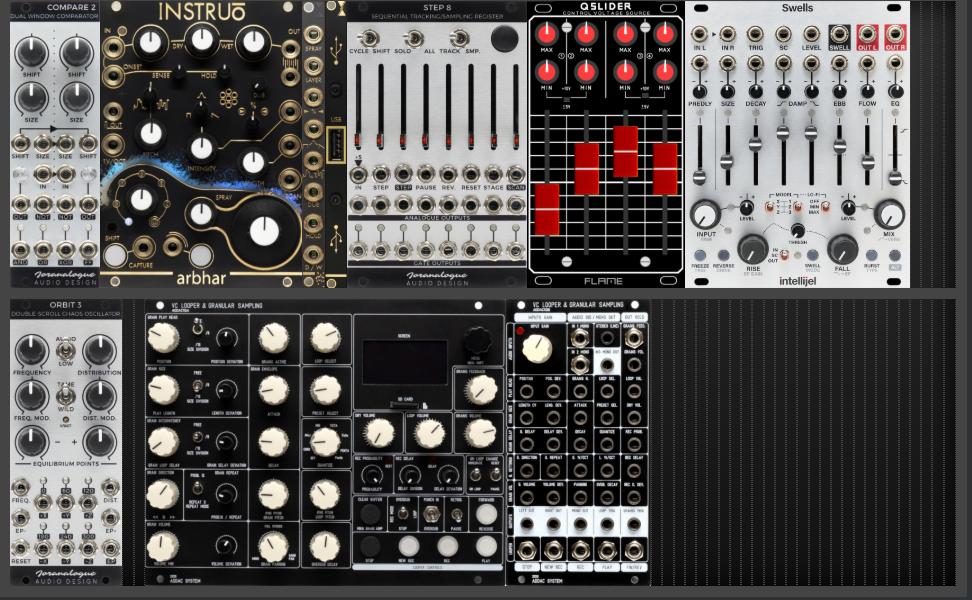This screenshot has height=600, width=972.
Task: Click the RESET jack on Orbit 3
Action: tap(20, 547)
